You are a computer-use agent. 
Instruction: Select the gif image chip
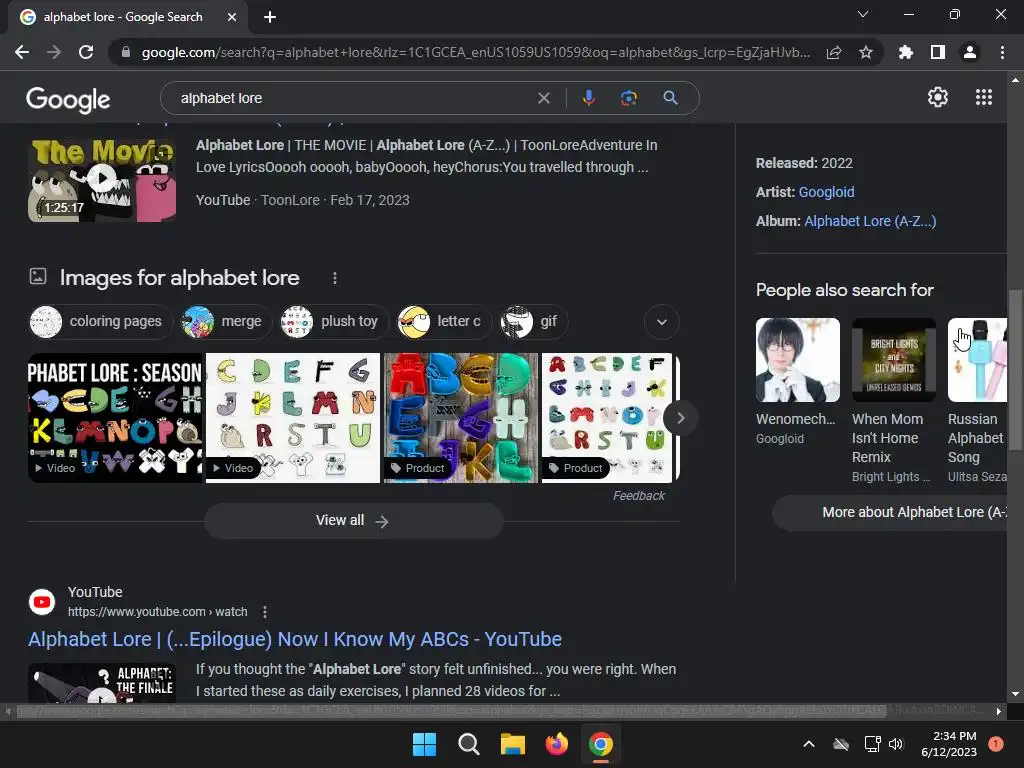(533, 321)
